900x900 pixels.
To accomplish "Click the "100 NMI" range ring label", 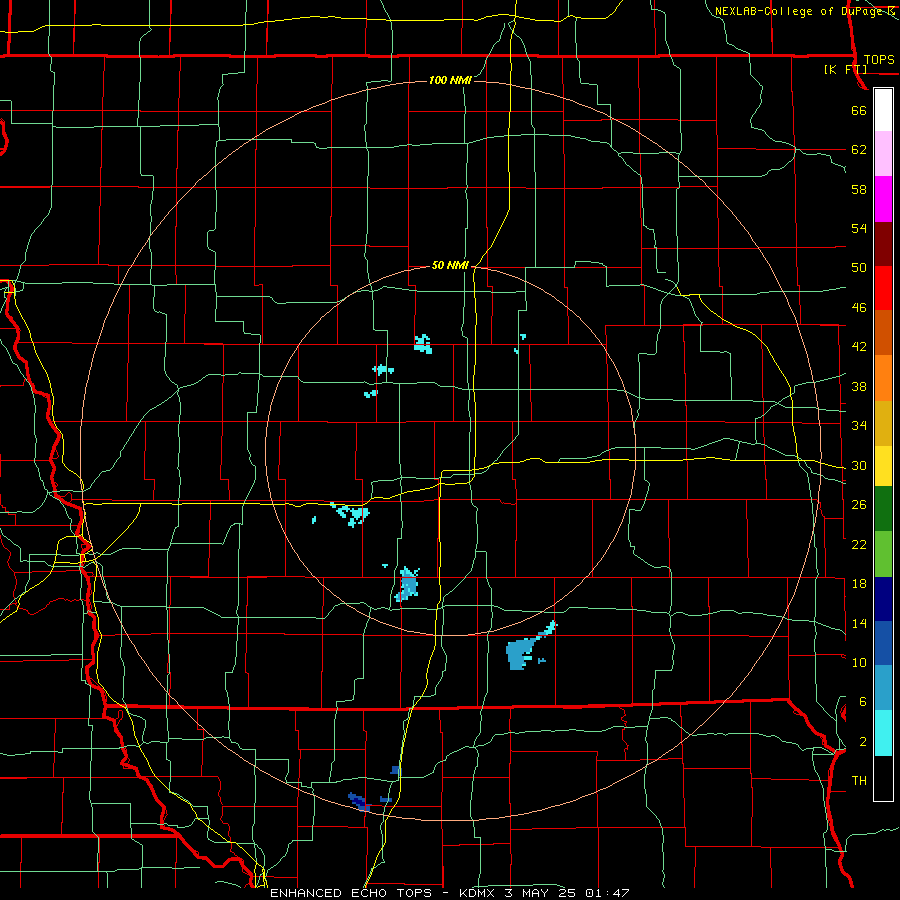I will [450, 80].
